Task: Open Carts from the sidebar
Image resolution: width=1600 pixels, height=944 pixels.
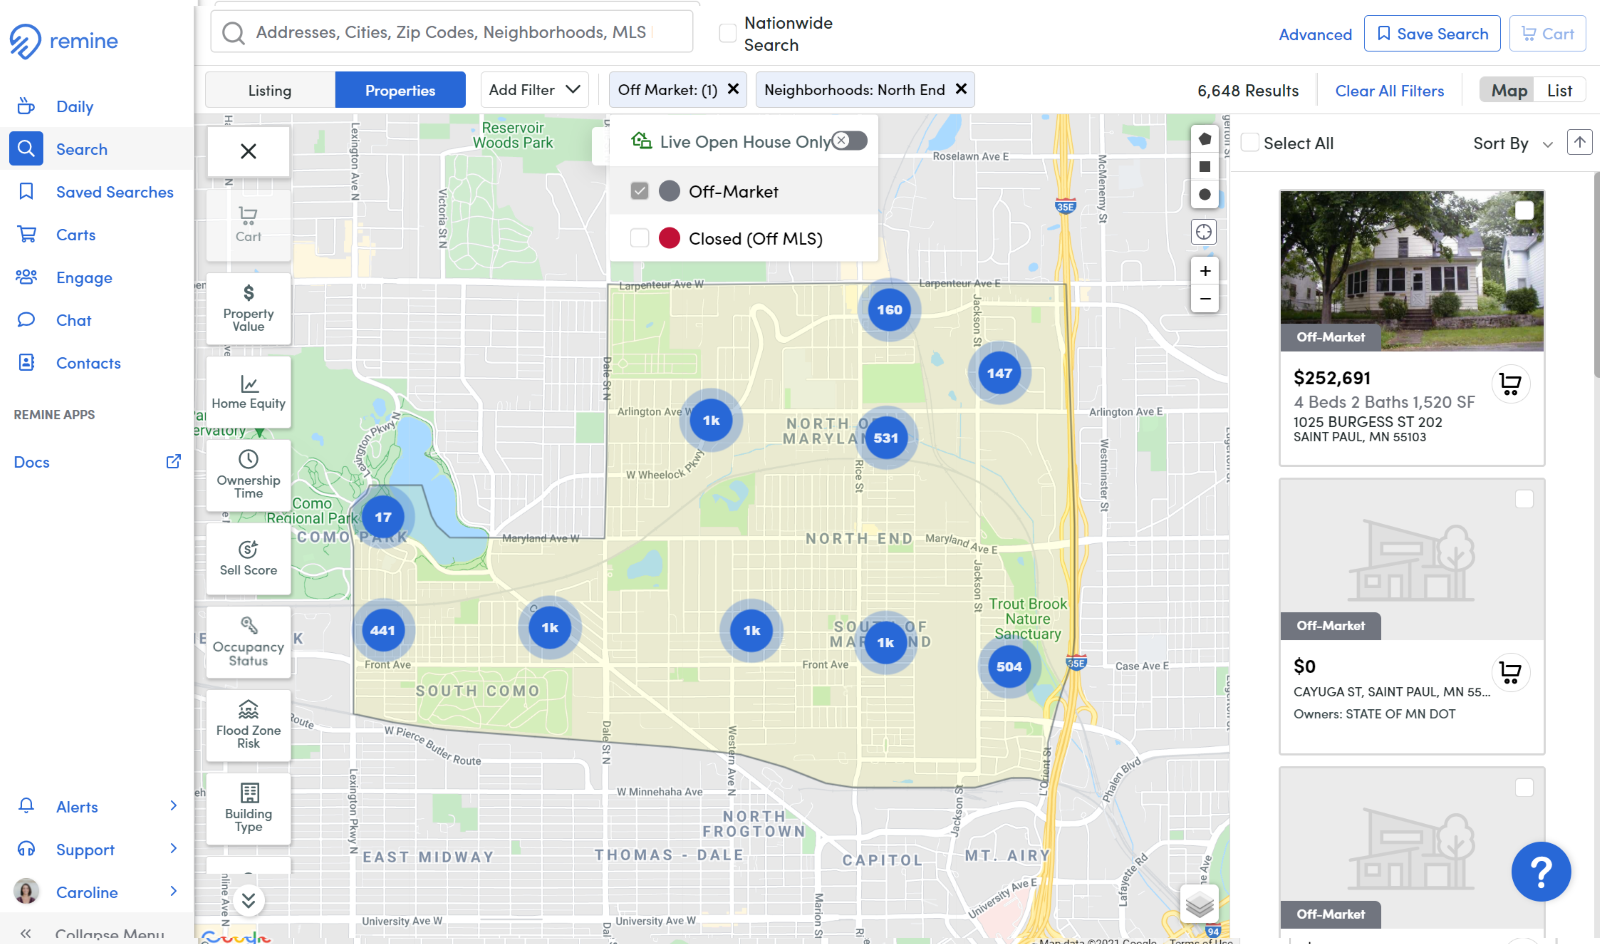Action: [x=75, y=235]
